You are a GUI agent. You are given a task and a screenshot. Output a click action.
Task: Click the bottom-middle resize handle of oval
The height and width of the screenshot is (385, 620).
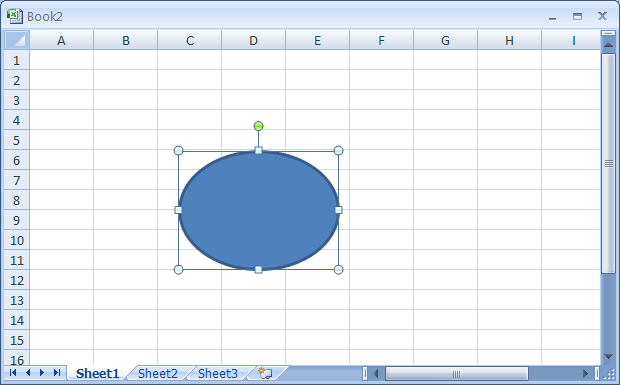pos(258,270)
